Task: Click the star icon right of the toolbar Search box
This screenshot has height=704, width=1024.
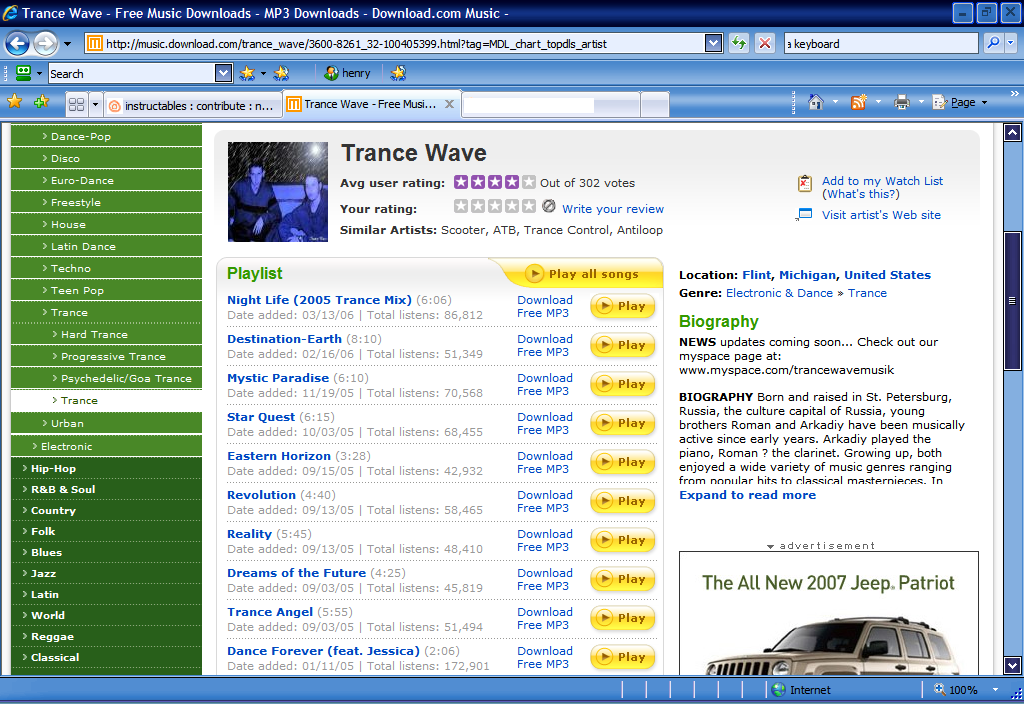Action: click(x=247, y=73)
